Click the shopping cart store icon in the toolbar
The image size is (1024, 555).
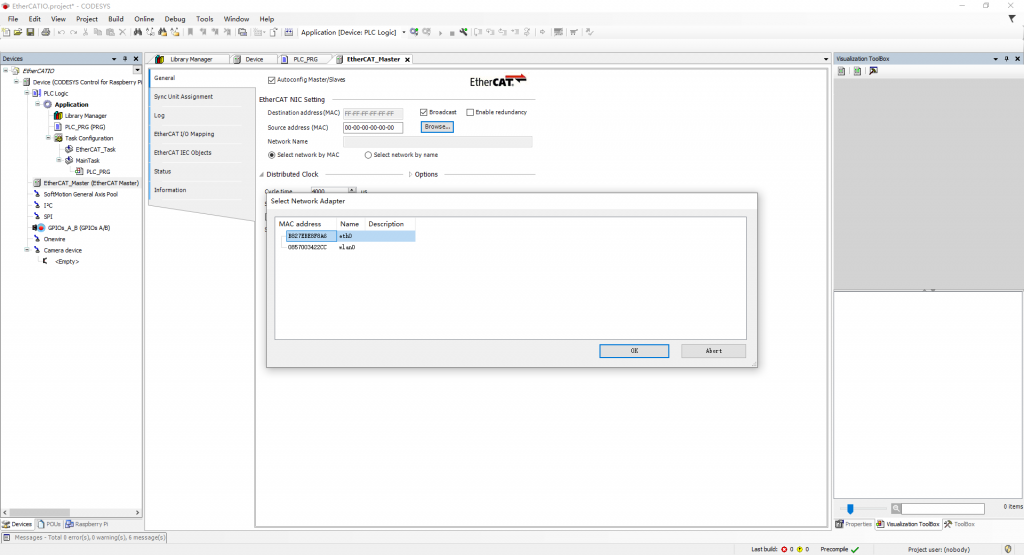click(x=573, y=32)
